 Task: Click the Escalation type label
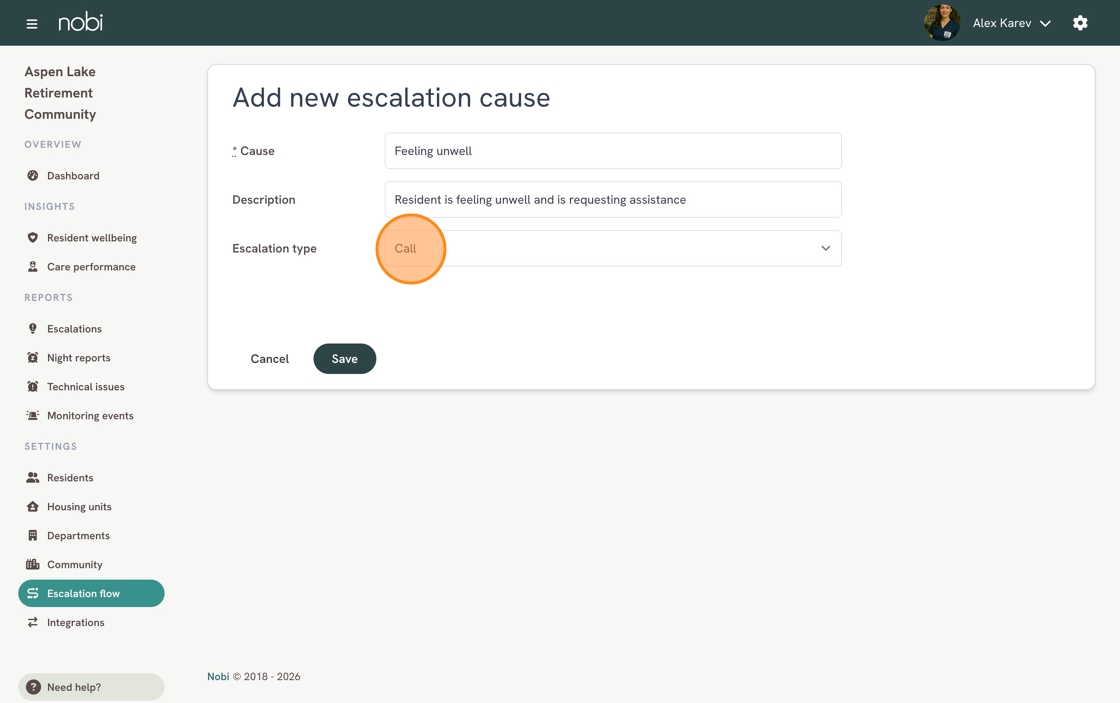274,248
